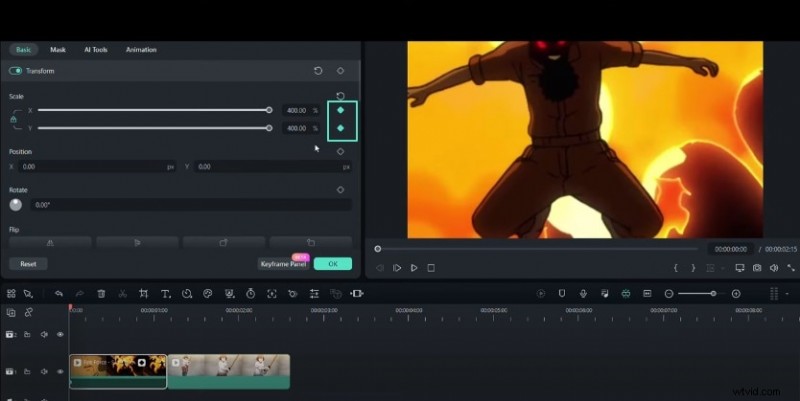
Task: Take a snapshot of the preview
Action: 757,268
